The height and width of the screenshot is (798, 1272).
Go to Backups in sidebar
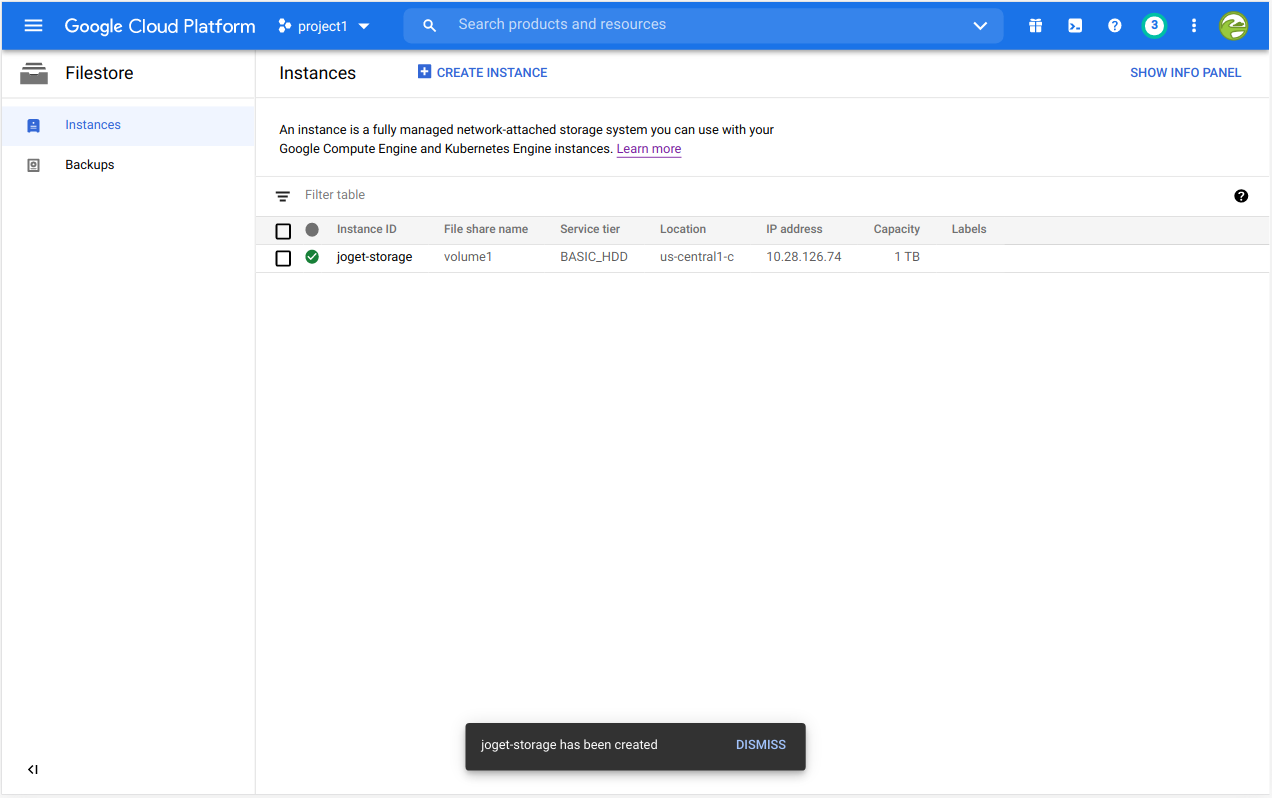(90, 165)
